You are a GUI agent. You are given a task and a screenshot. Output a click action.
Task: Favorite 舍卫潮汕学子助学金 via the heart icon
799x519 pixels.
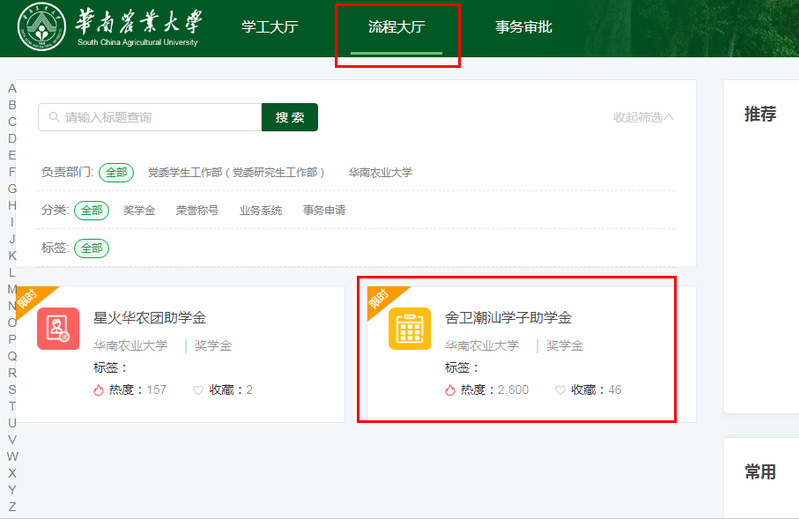[x=560, y=390]
